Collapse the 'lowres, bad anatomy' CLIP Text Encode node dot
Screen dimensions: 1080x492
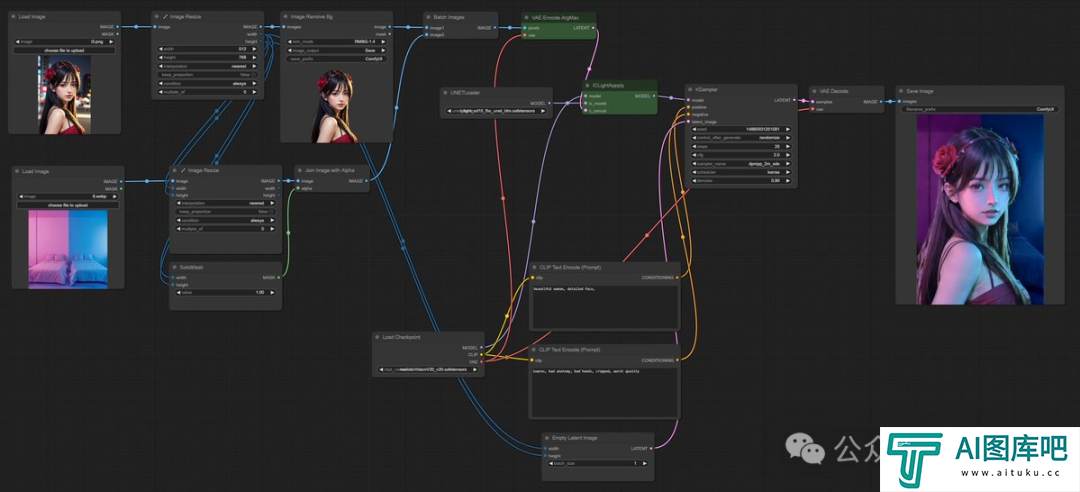(534, 349)
